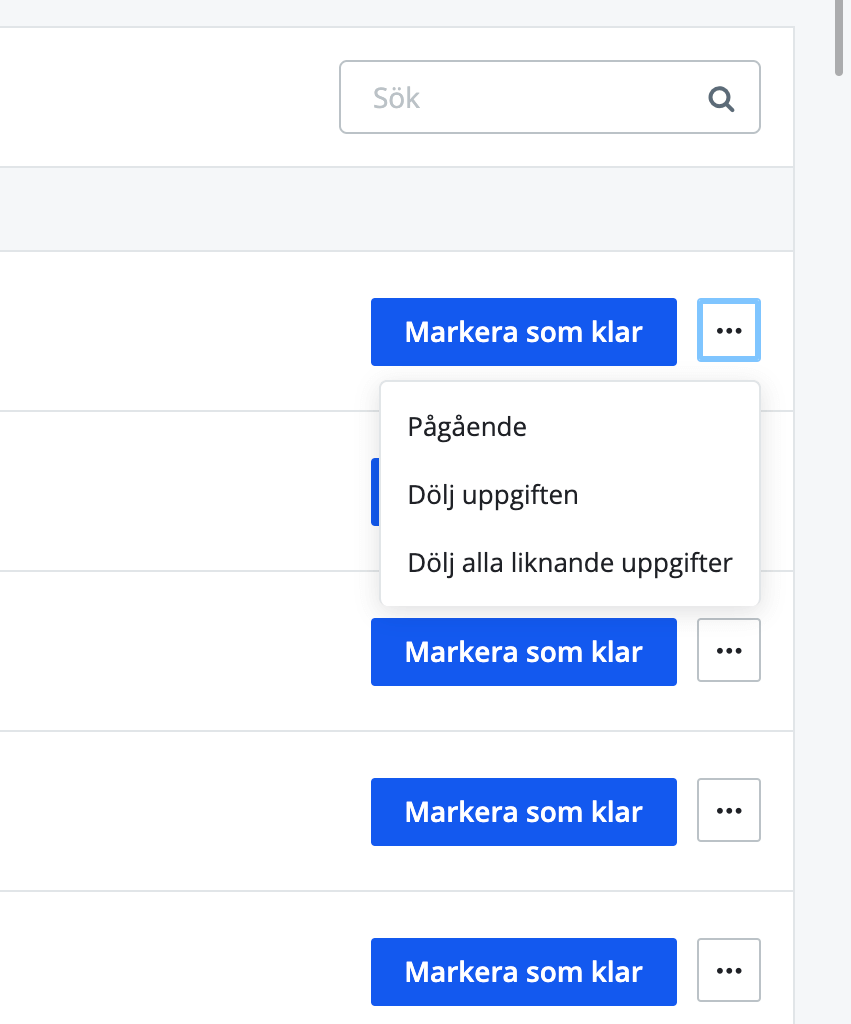This screenshot has width=851, height=1024.
Task: Click inside the Sök search field
Action: [500, 97]
